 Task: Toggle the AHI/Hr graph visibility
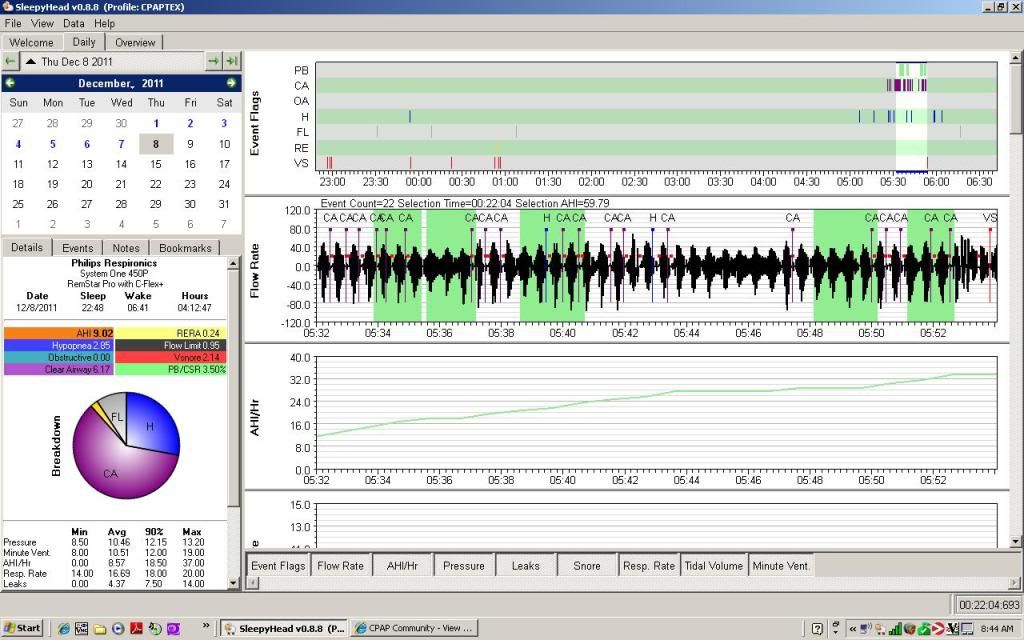[402, 566]
